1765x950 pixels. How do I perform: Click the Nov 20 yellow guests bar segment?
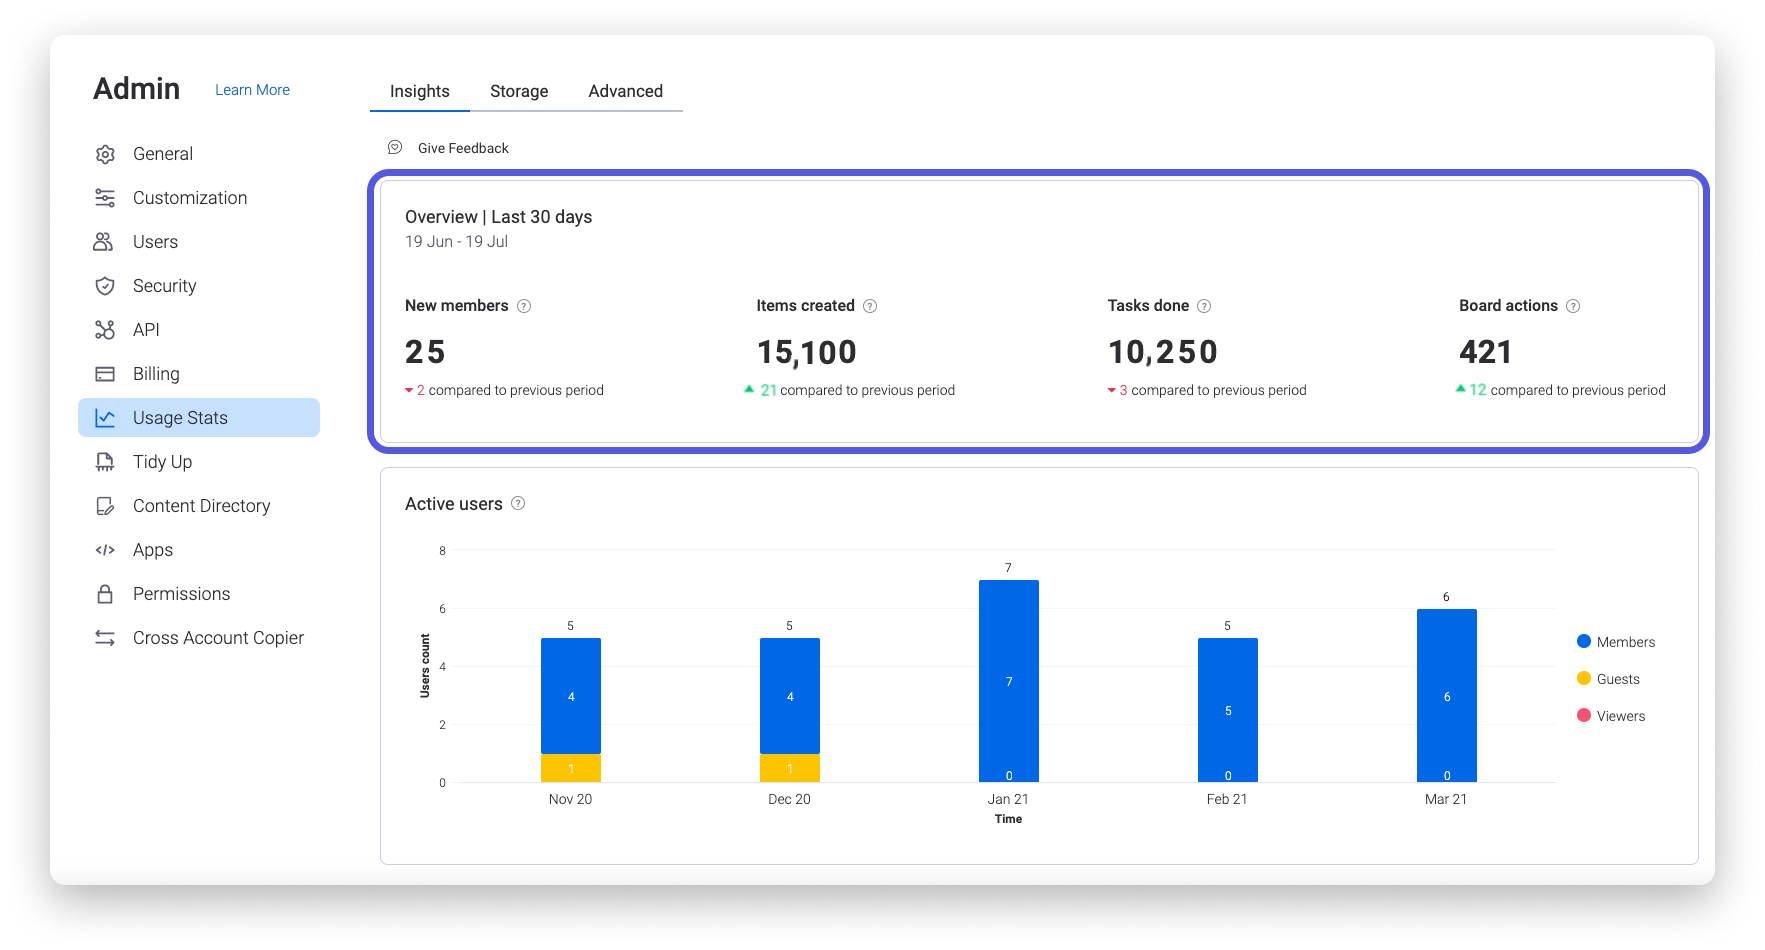571,768
